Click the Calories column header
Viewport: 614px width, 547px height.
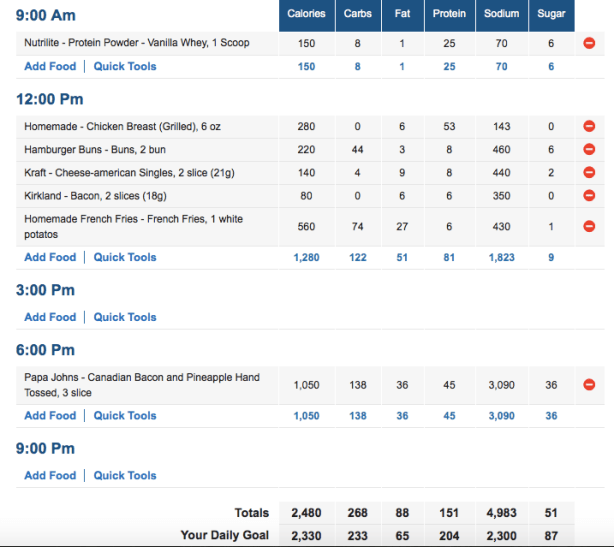point(306,14)
